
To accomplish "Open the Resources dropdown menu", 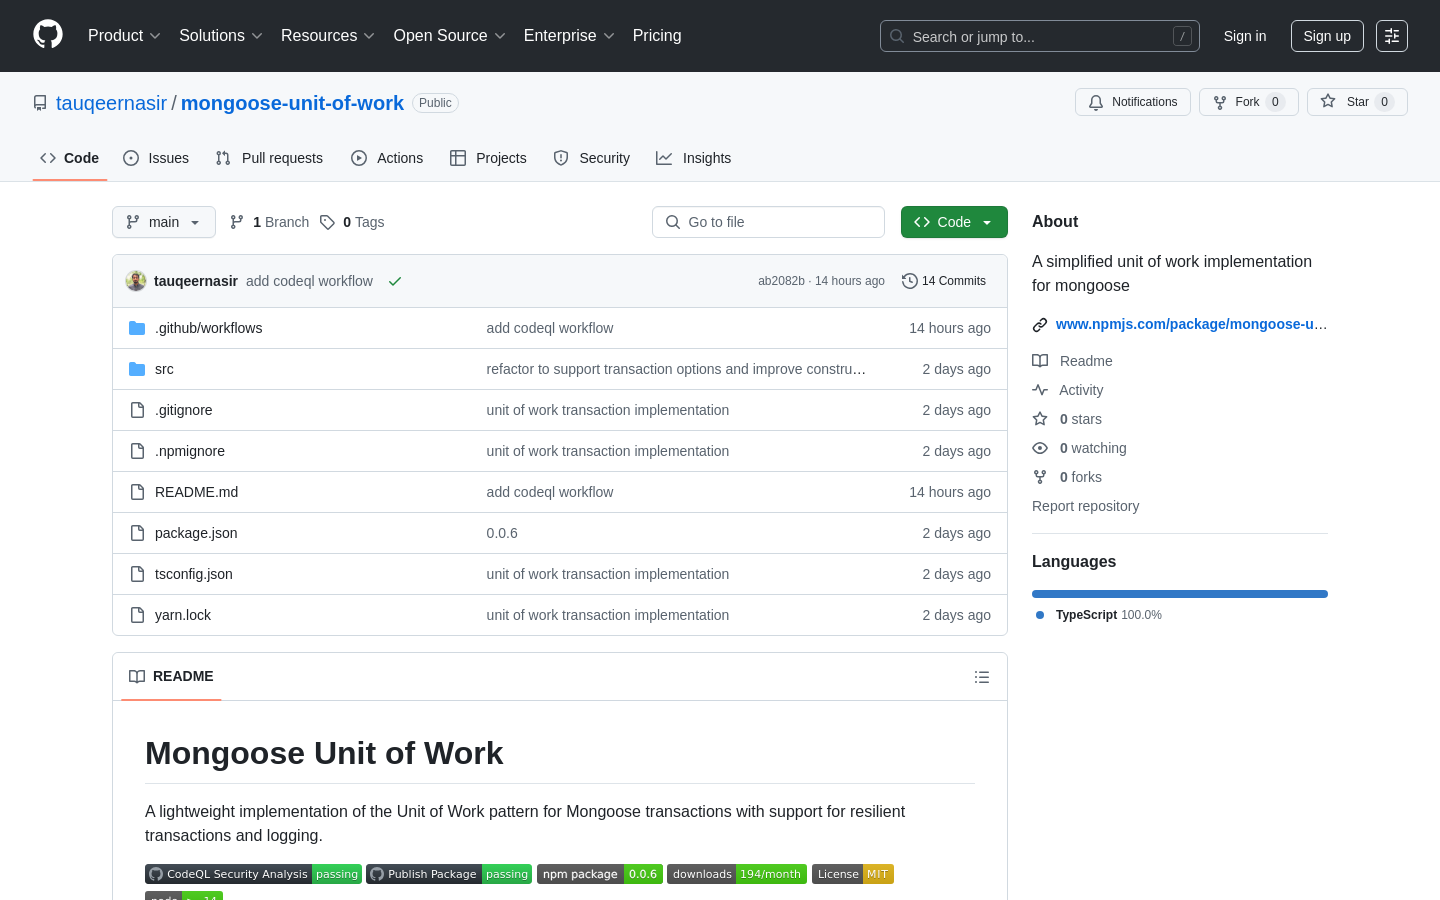I will click(328, 36).
